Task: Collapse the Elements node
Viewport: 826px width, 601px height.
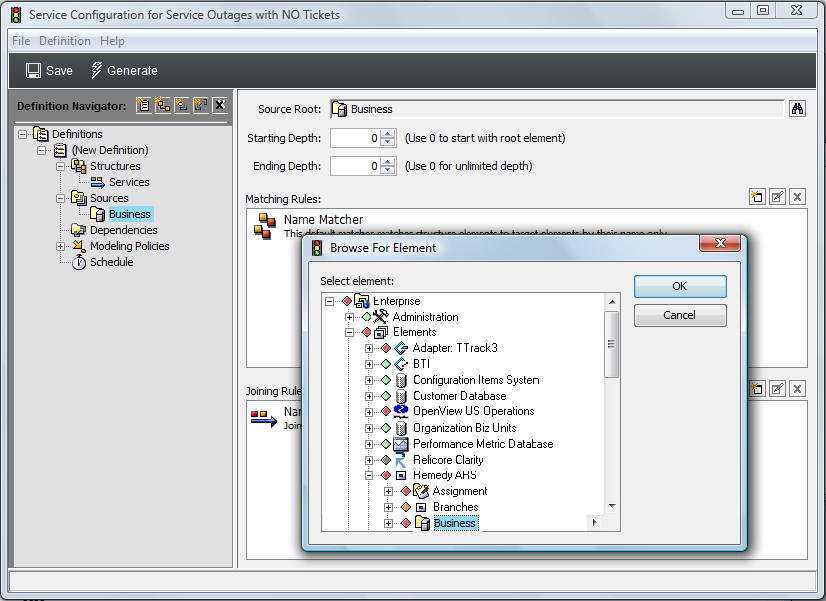Action: 349,332
